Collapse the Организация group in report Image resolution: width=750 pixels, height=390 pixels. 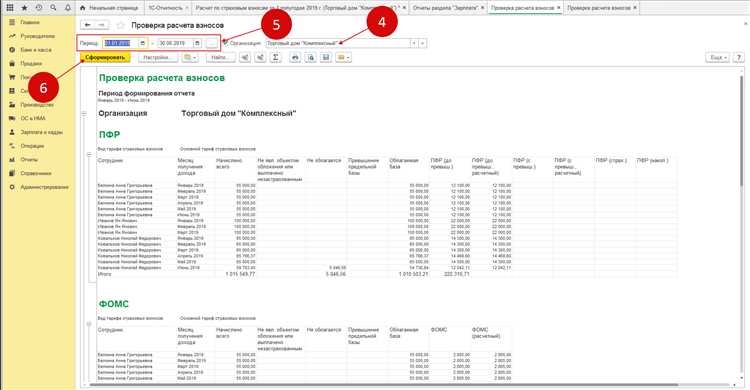tap(84, 114)
